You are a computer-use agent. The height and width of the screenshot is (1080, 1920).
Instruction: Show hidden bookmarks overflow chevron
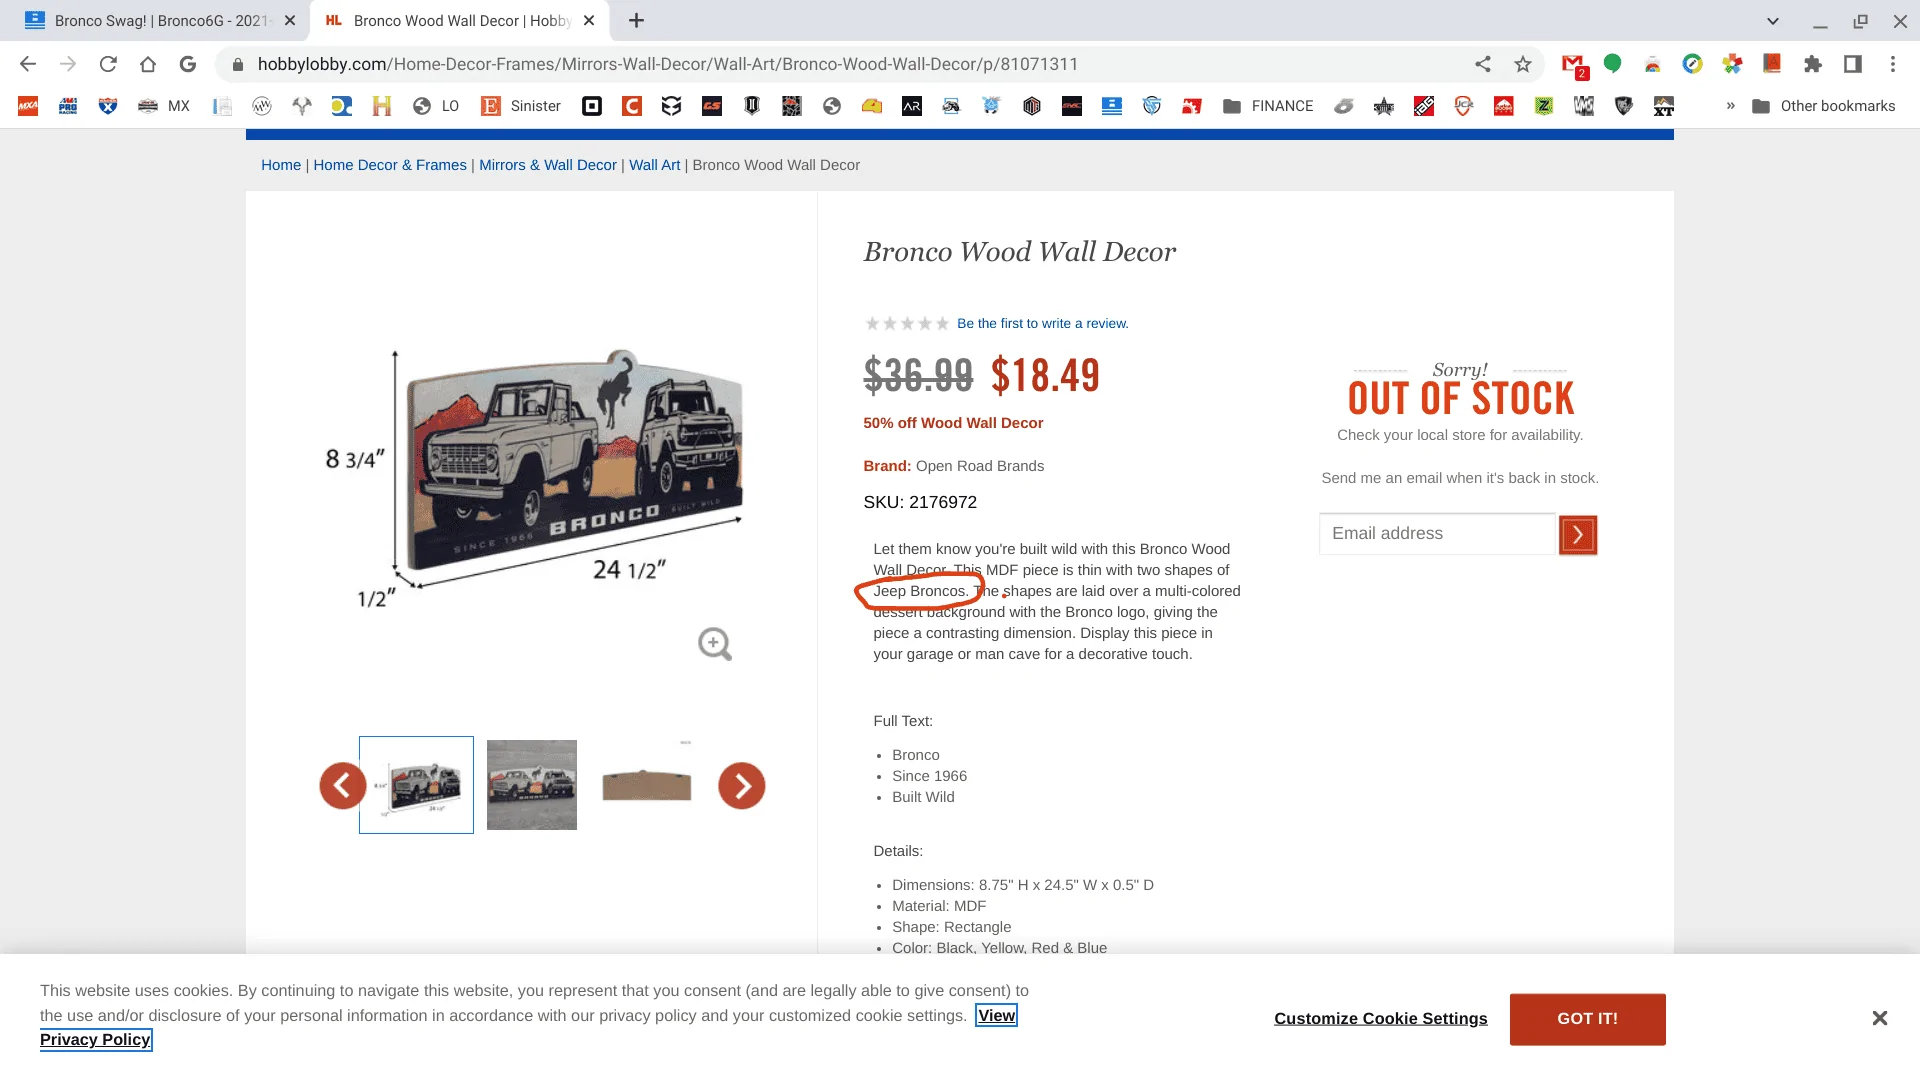click(1730, 106)
